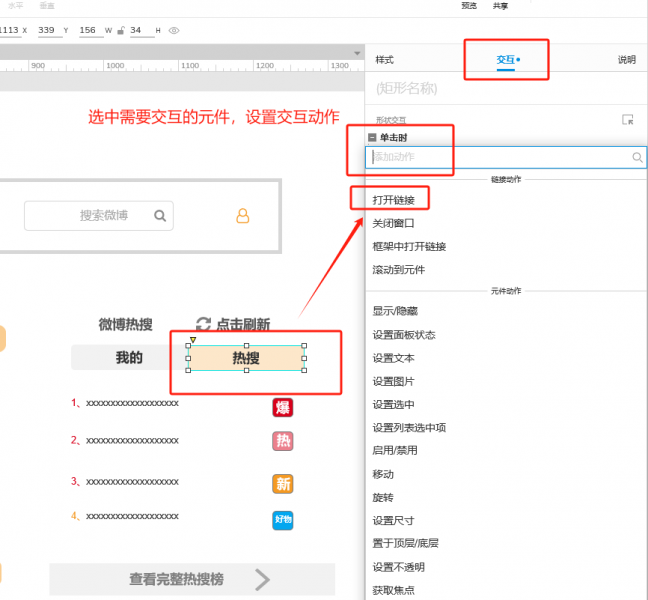648x600 pixels.
Task: Click the orange user profile icon
Action: [x=243, y=216]
